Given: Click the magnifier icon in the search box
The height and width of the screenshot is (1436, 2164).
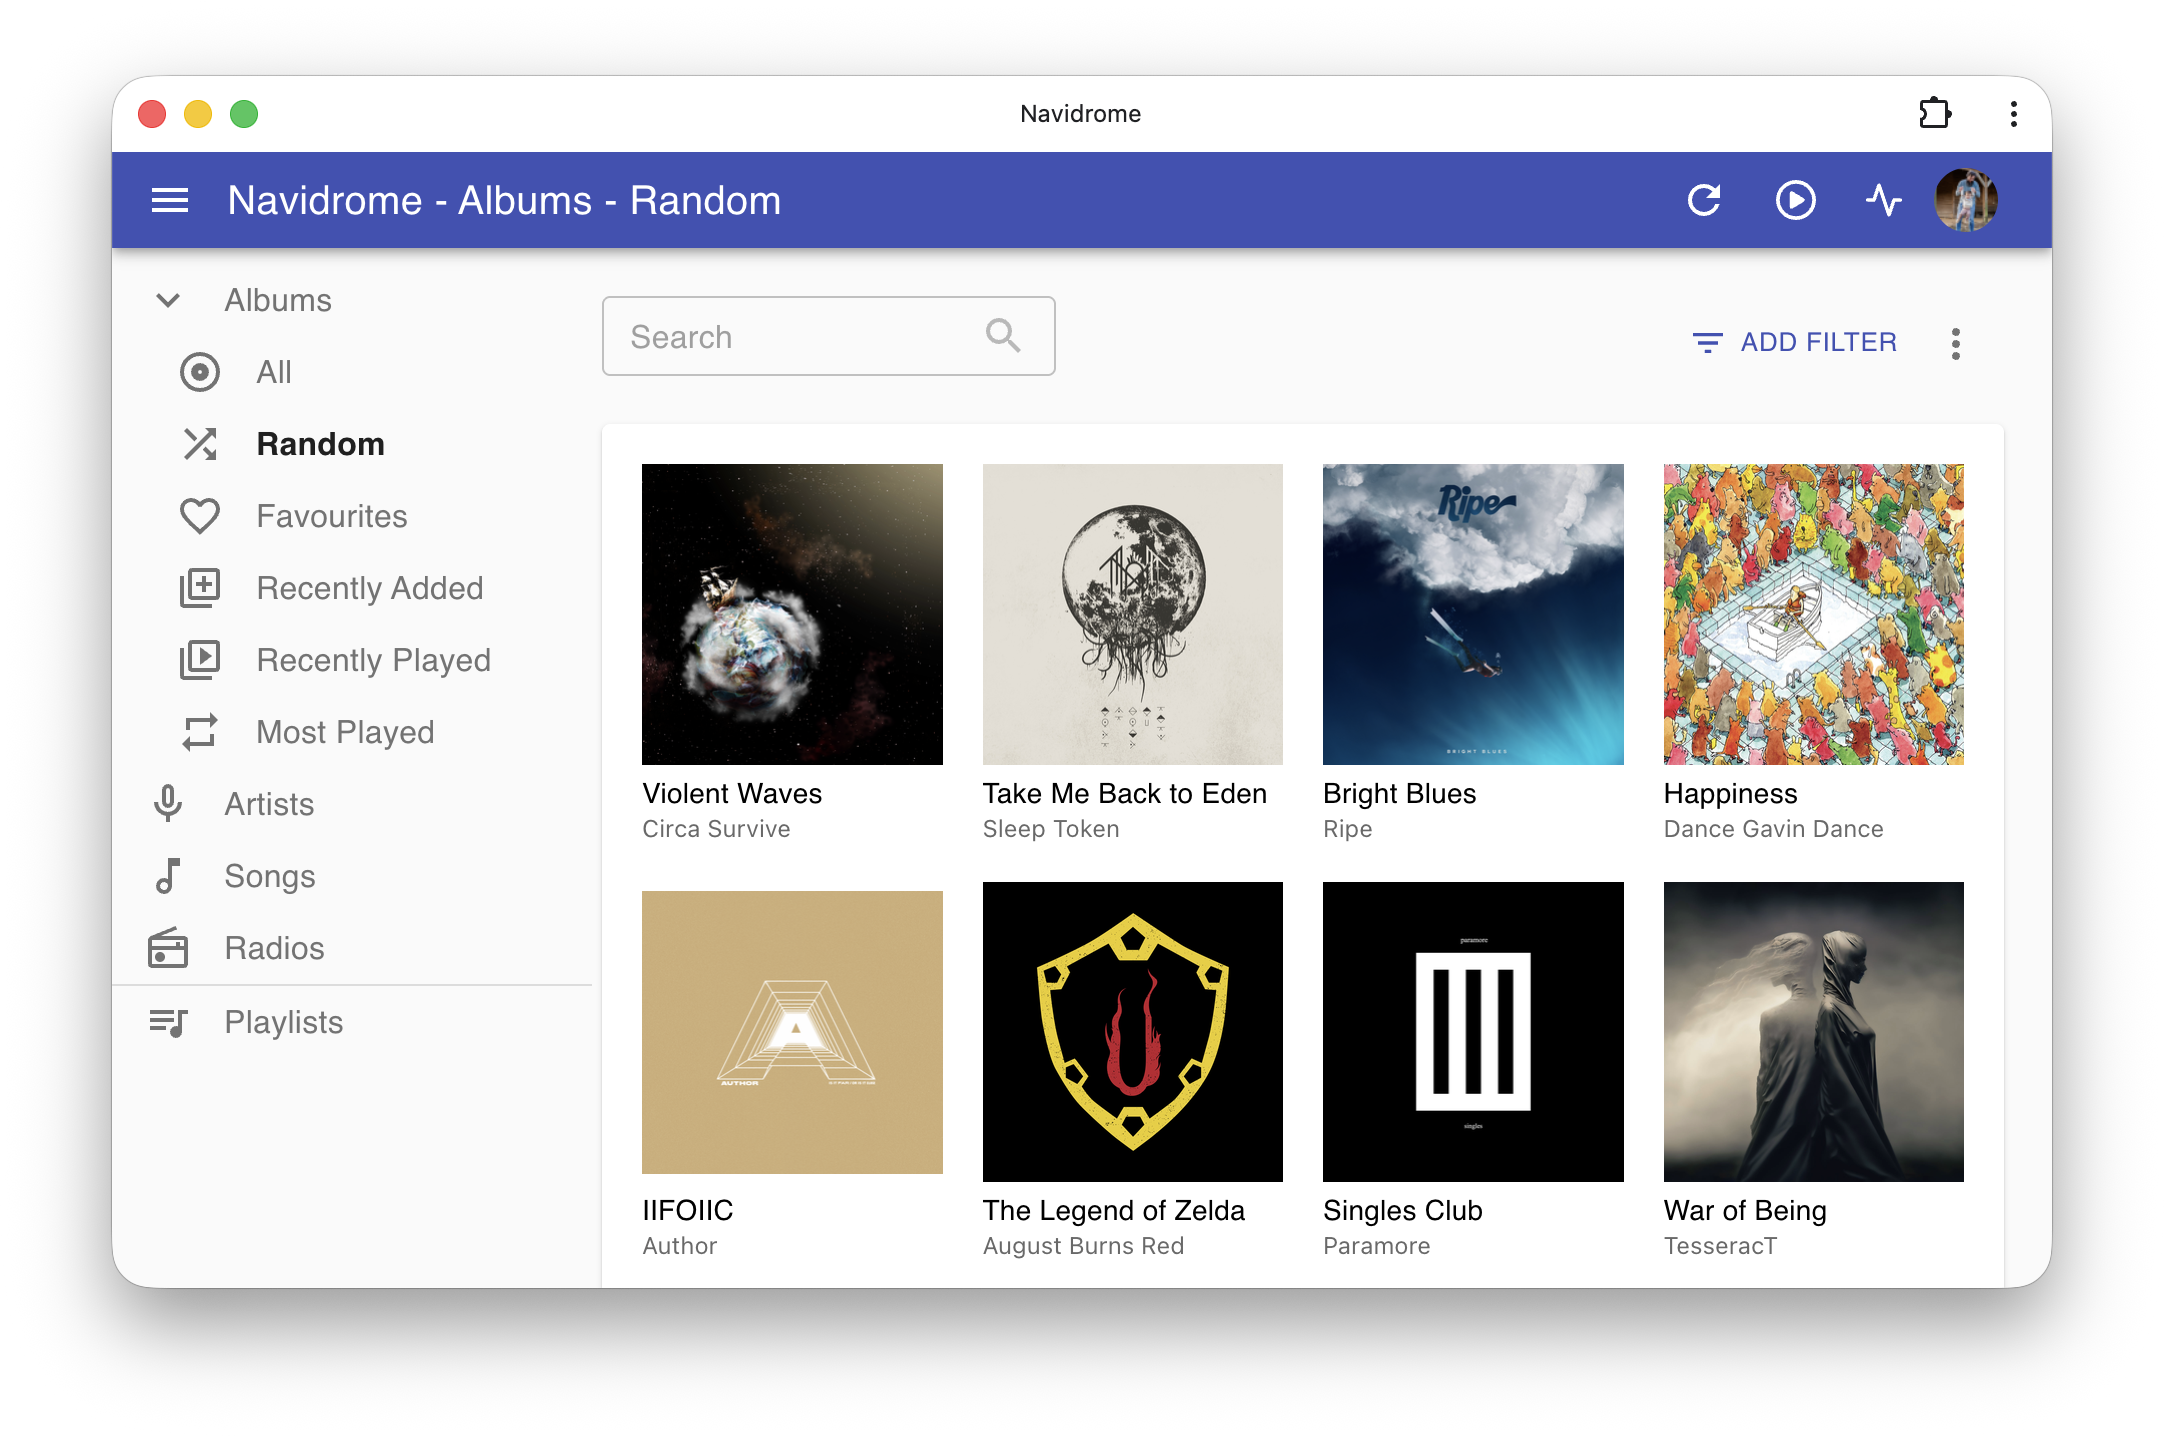Looking at the screenshot, I should (1003, 336).
